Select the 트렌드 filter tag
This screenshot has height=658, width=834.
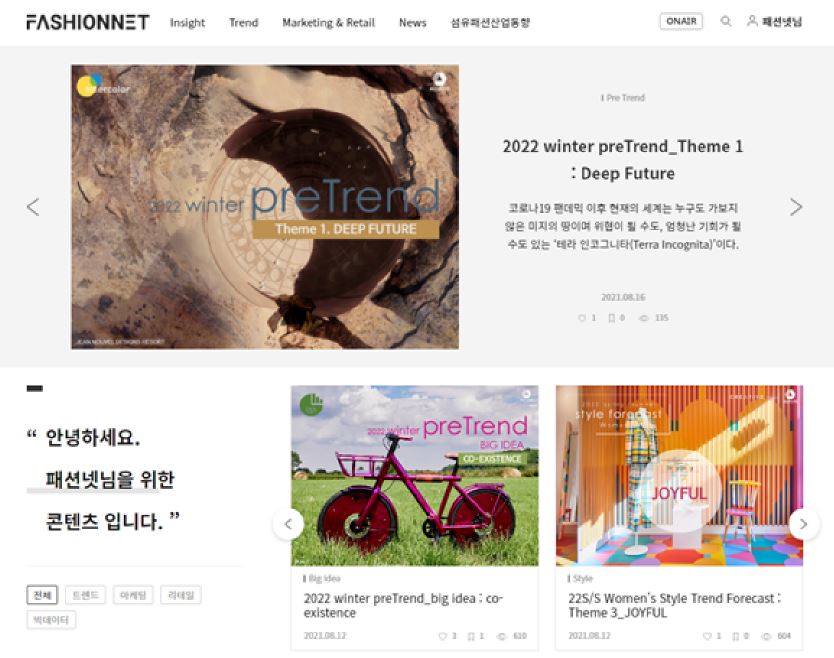[x=86, y=595]
